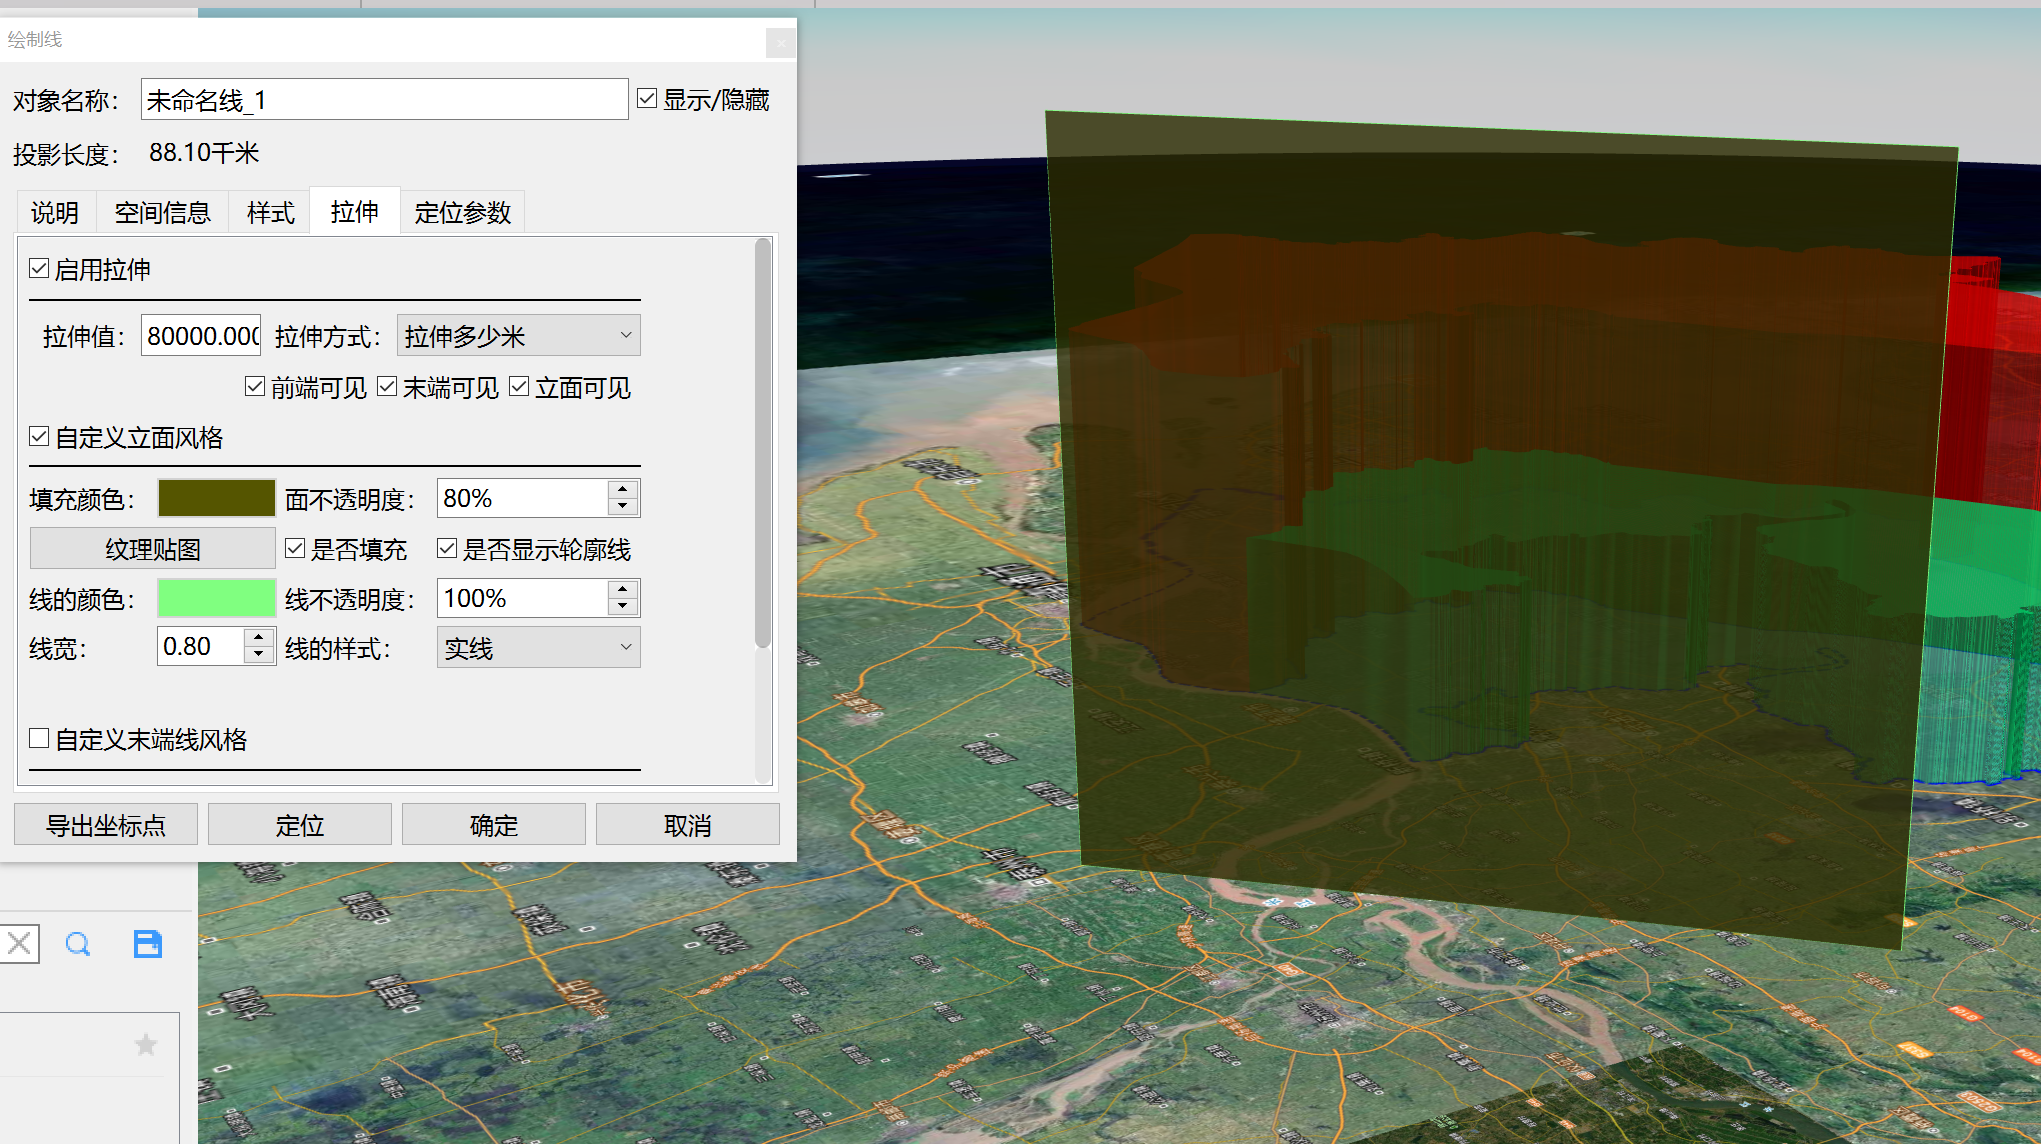Image resolution: width=2041 pixels, height=1144 pixels.
Task: Pick the dark olive 填充颜色 swatch
Action: point(216,498)
